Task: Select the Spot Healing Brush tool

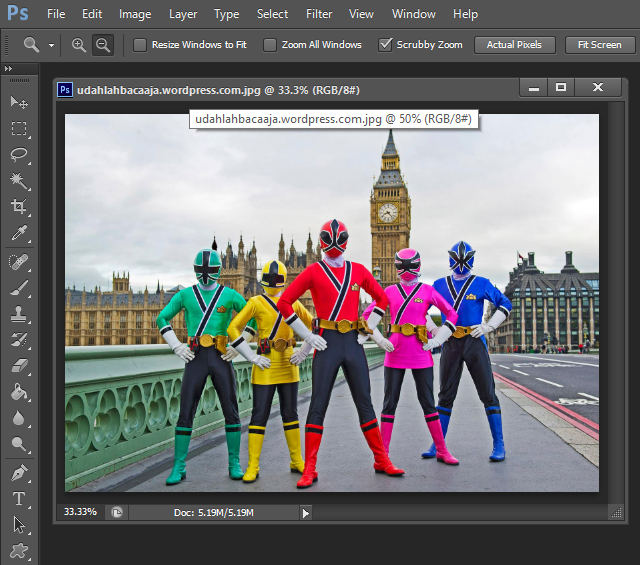Action: pos(19,262)
